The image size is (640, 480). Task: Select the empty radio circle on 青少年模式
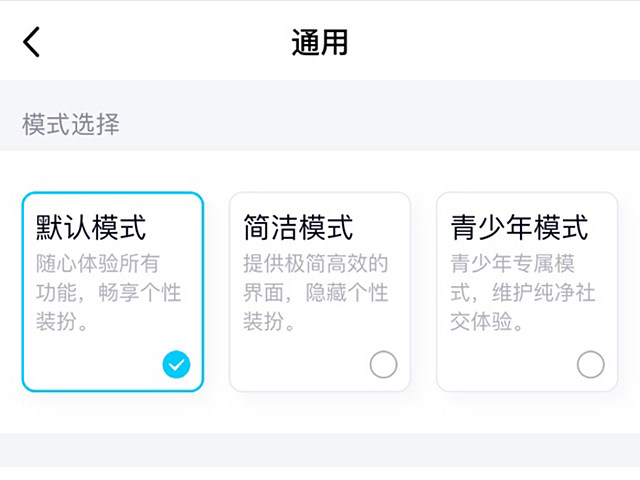(x=590, y=365)
